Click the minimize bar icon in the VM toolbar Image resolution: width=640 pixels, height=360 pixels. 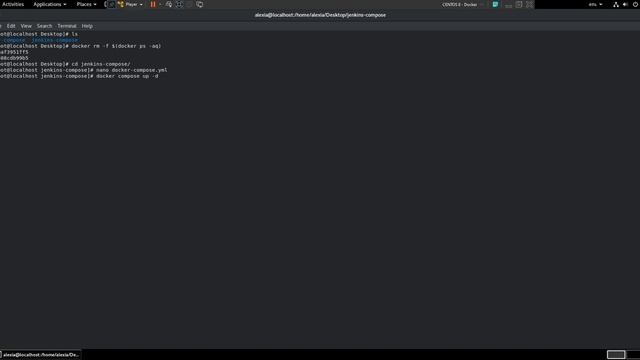click(508, 5)
